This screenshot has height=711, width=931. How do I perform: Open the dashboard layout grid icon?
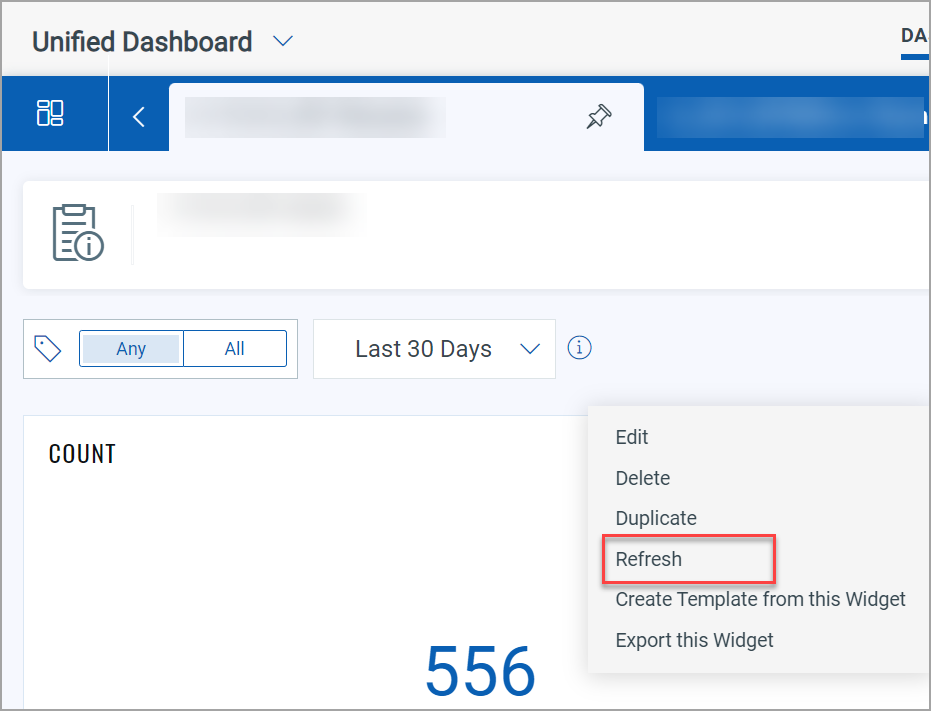pos(50,113)
